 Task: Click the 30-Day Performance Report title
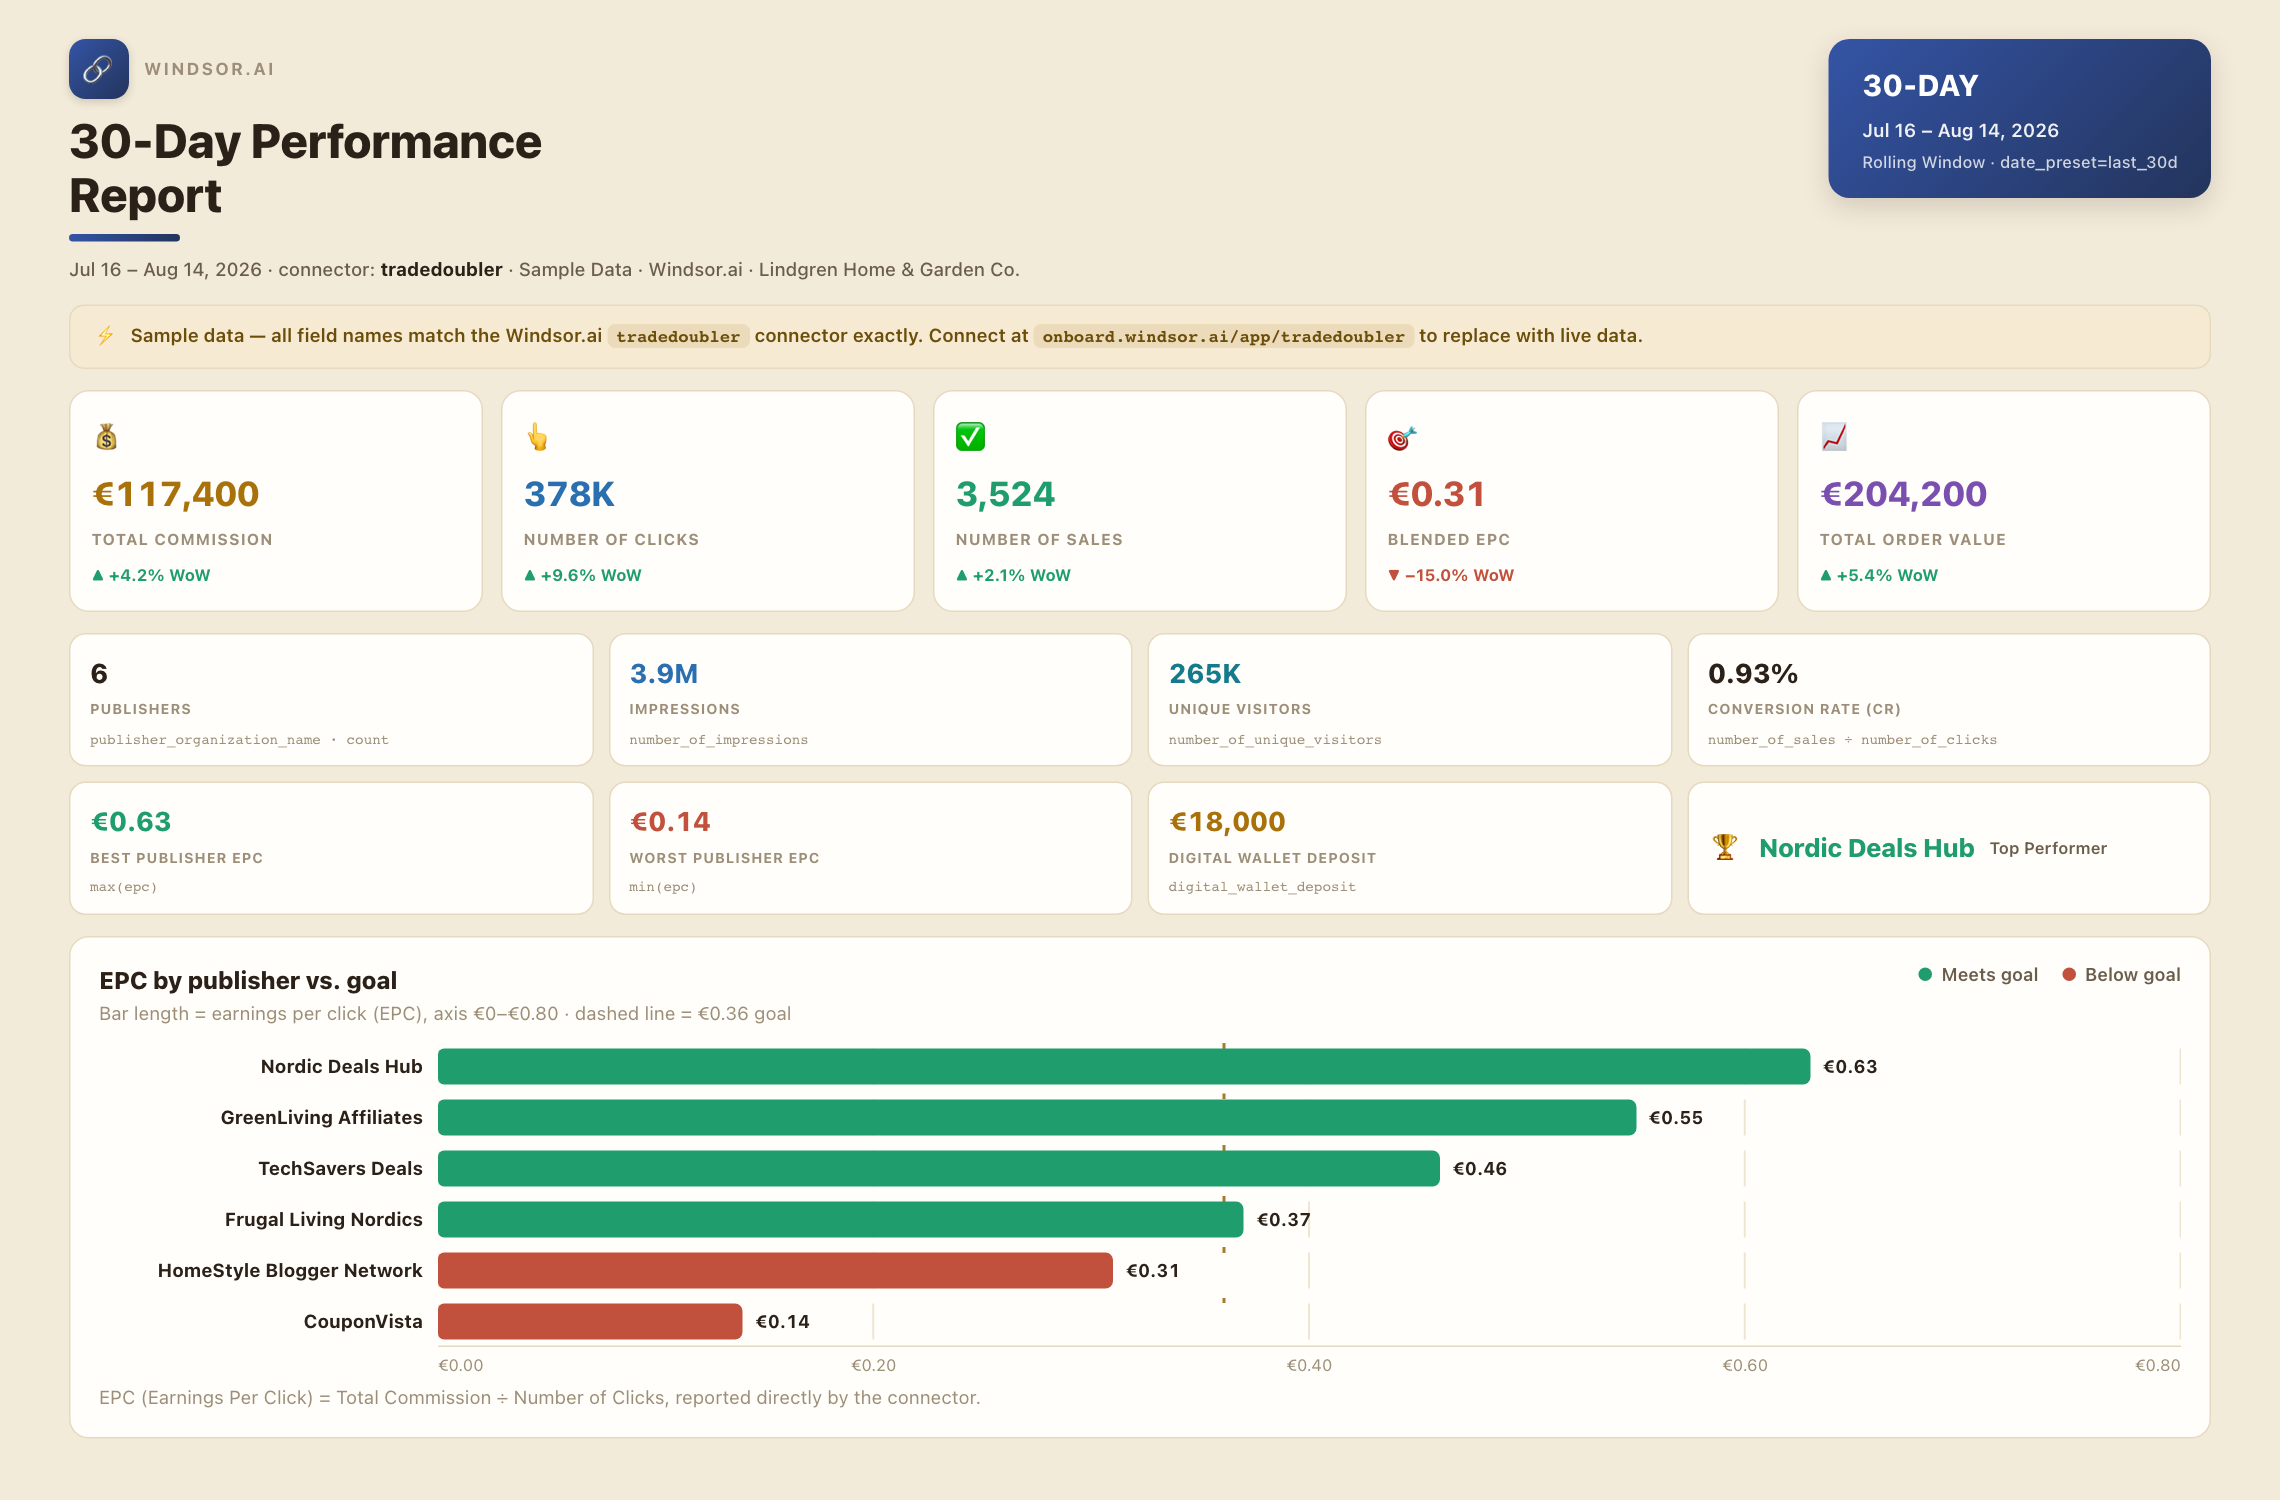point(305,168)
